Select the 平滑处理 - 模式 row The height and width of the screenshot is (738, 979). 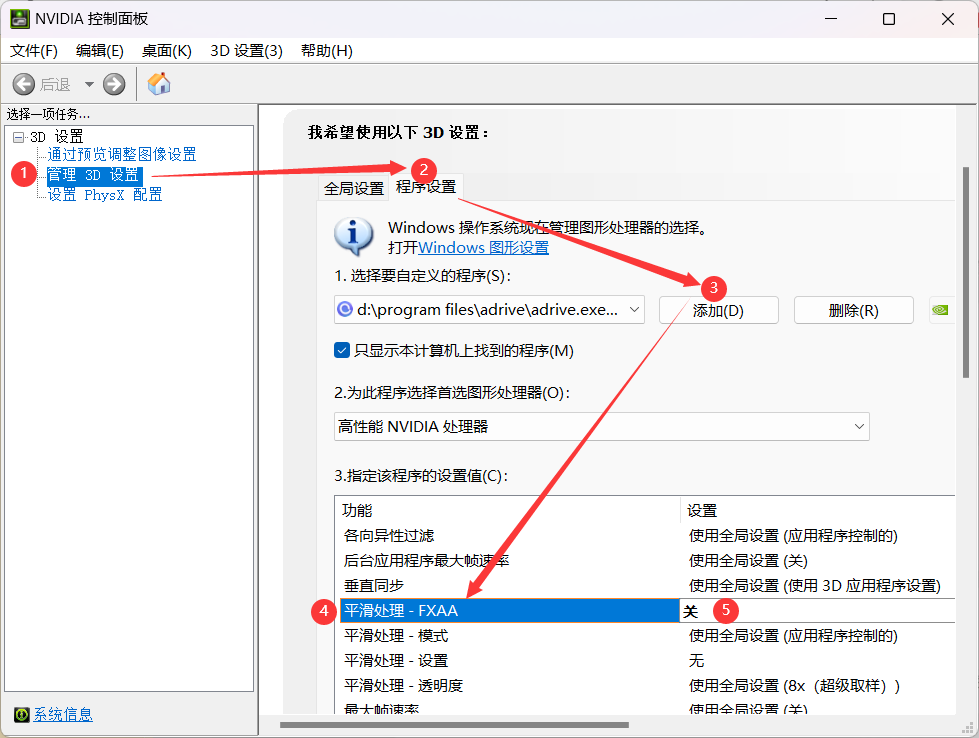point(647,636)
